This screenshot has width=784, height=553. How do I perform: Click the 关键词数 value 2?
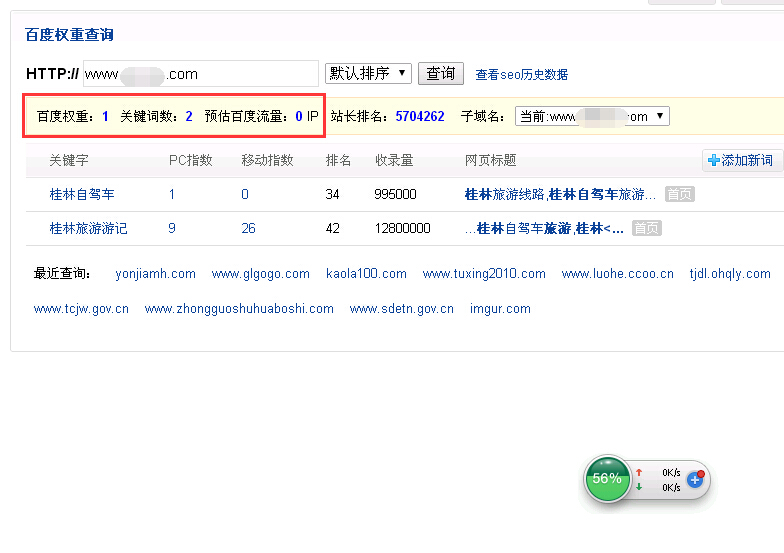click(x=188, y=116)
